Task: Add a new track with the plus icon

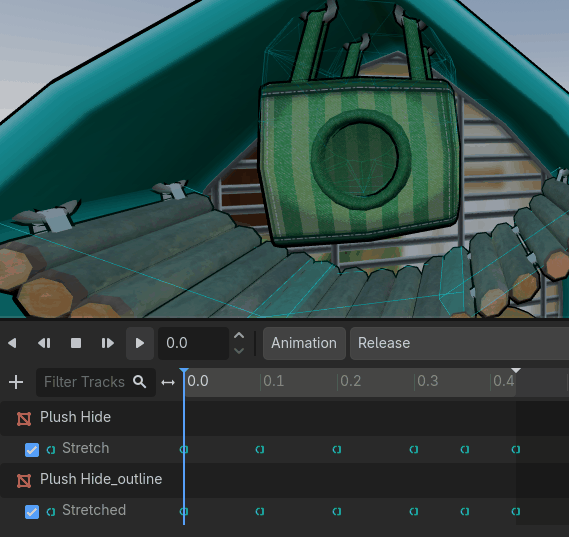Action: tap(16, 382)
